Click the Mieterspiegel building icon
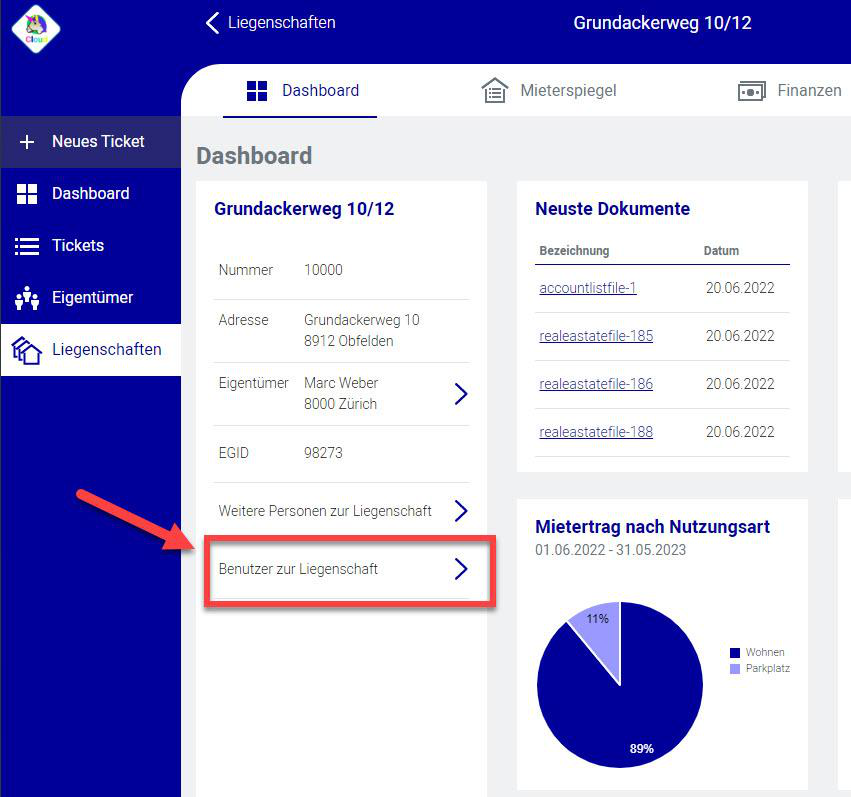 [x=494, y=90]
